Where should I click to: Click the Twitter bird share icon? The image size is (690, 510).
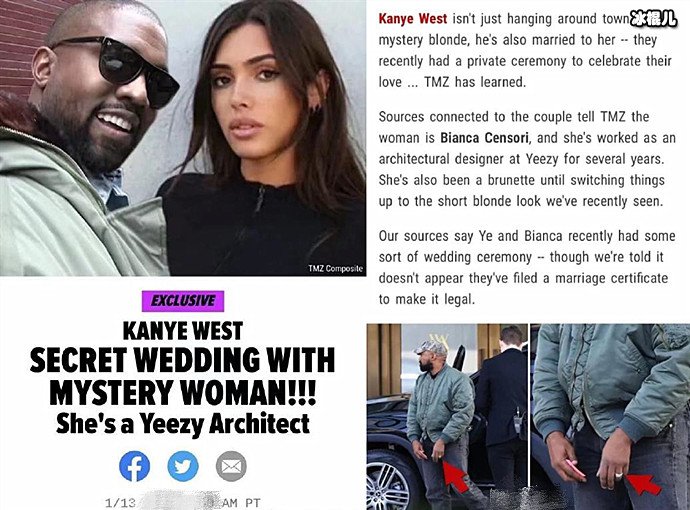click(183, 466)
